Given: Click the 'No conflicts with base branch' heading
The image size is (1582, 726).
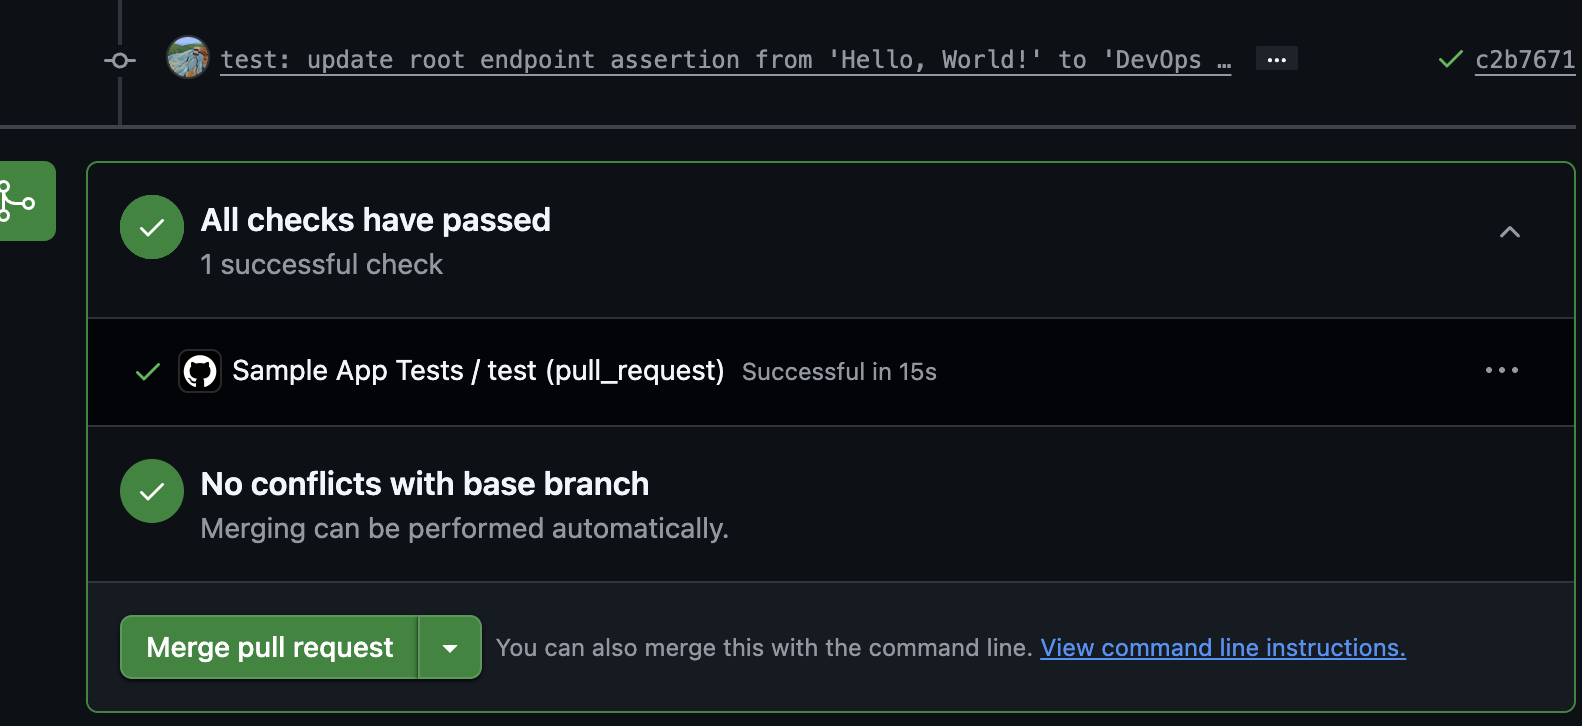Looking at the screenshot, I should pos(425,484).
